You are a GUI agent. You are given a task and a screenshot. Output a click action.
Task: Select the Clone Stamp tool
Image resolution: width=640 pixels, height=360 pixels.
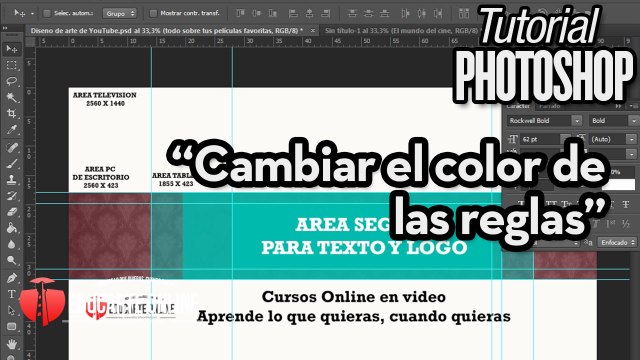click(11, 179)
